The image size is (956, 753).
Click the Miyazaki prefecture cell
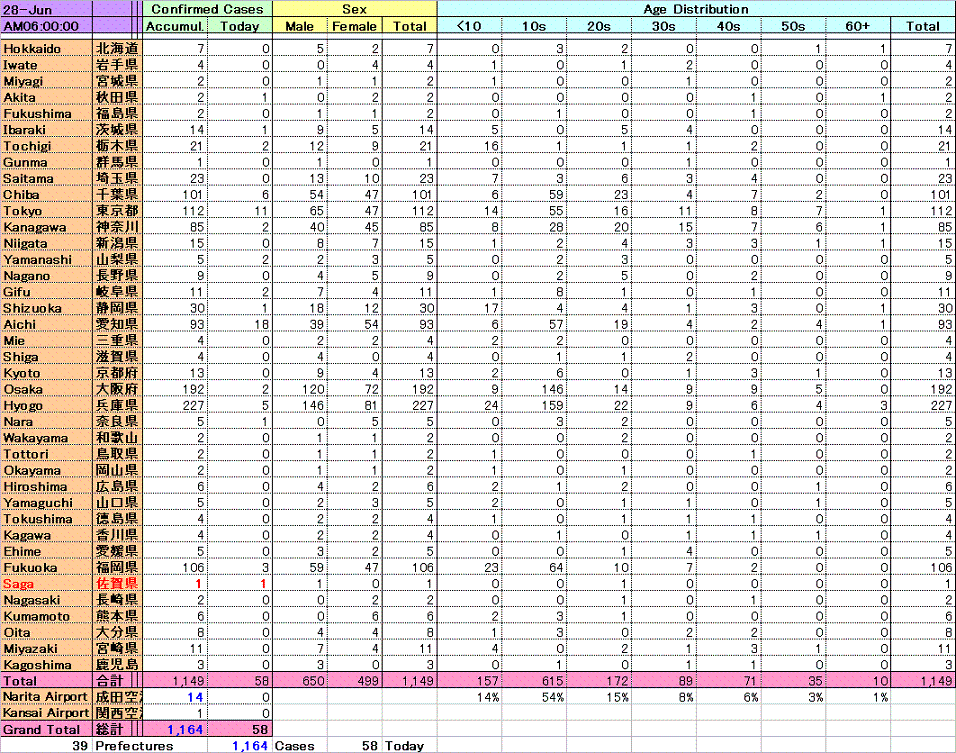coord(46,649)
